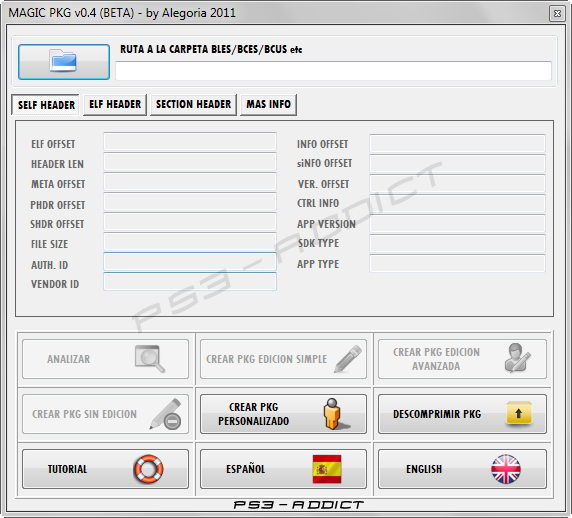This screenshot has height=518, width=572.
Task: Click the blue folder browse icon
Action: click(x=63, y=61)
